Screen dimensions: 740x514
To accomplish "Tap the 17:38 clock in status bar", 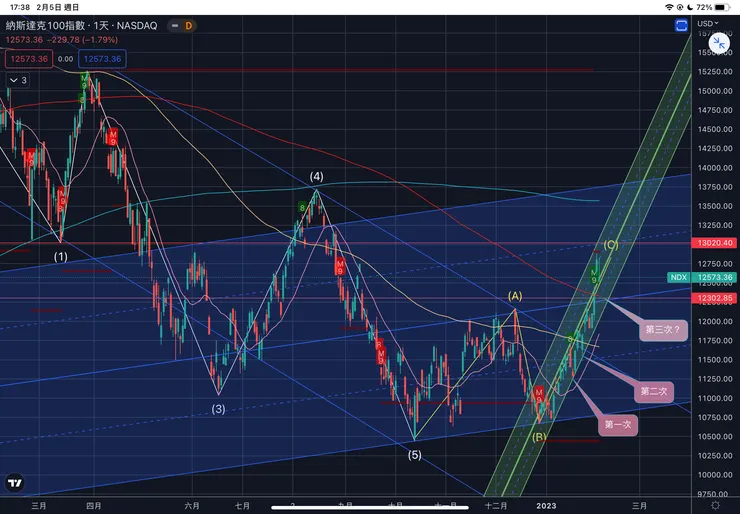I will click(19, 7).
